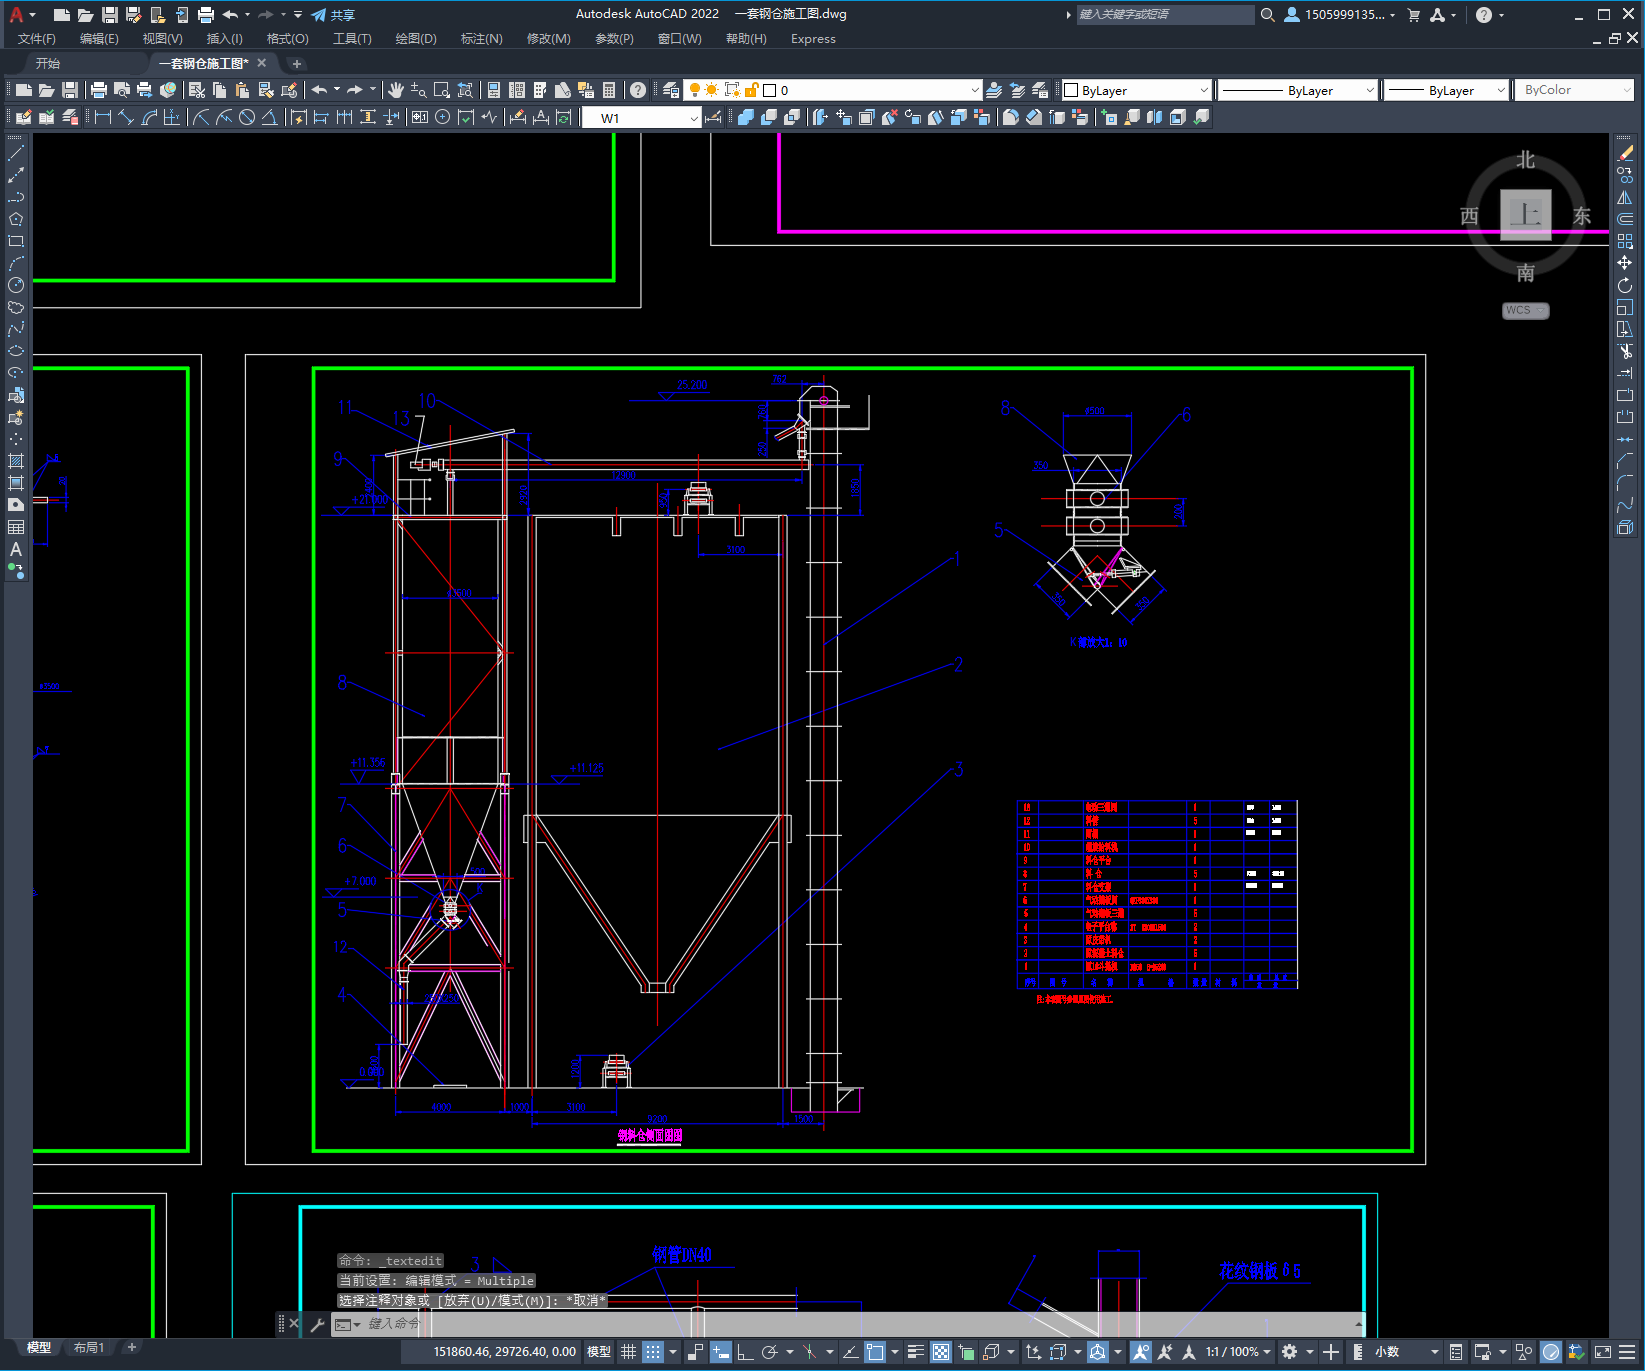Screen dimensions: 1645x1371
Task: Click the Plot (print) icon in the toolbar
Action: coord(98,90)
